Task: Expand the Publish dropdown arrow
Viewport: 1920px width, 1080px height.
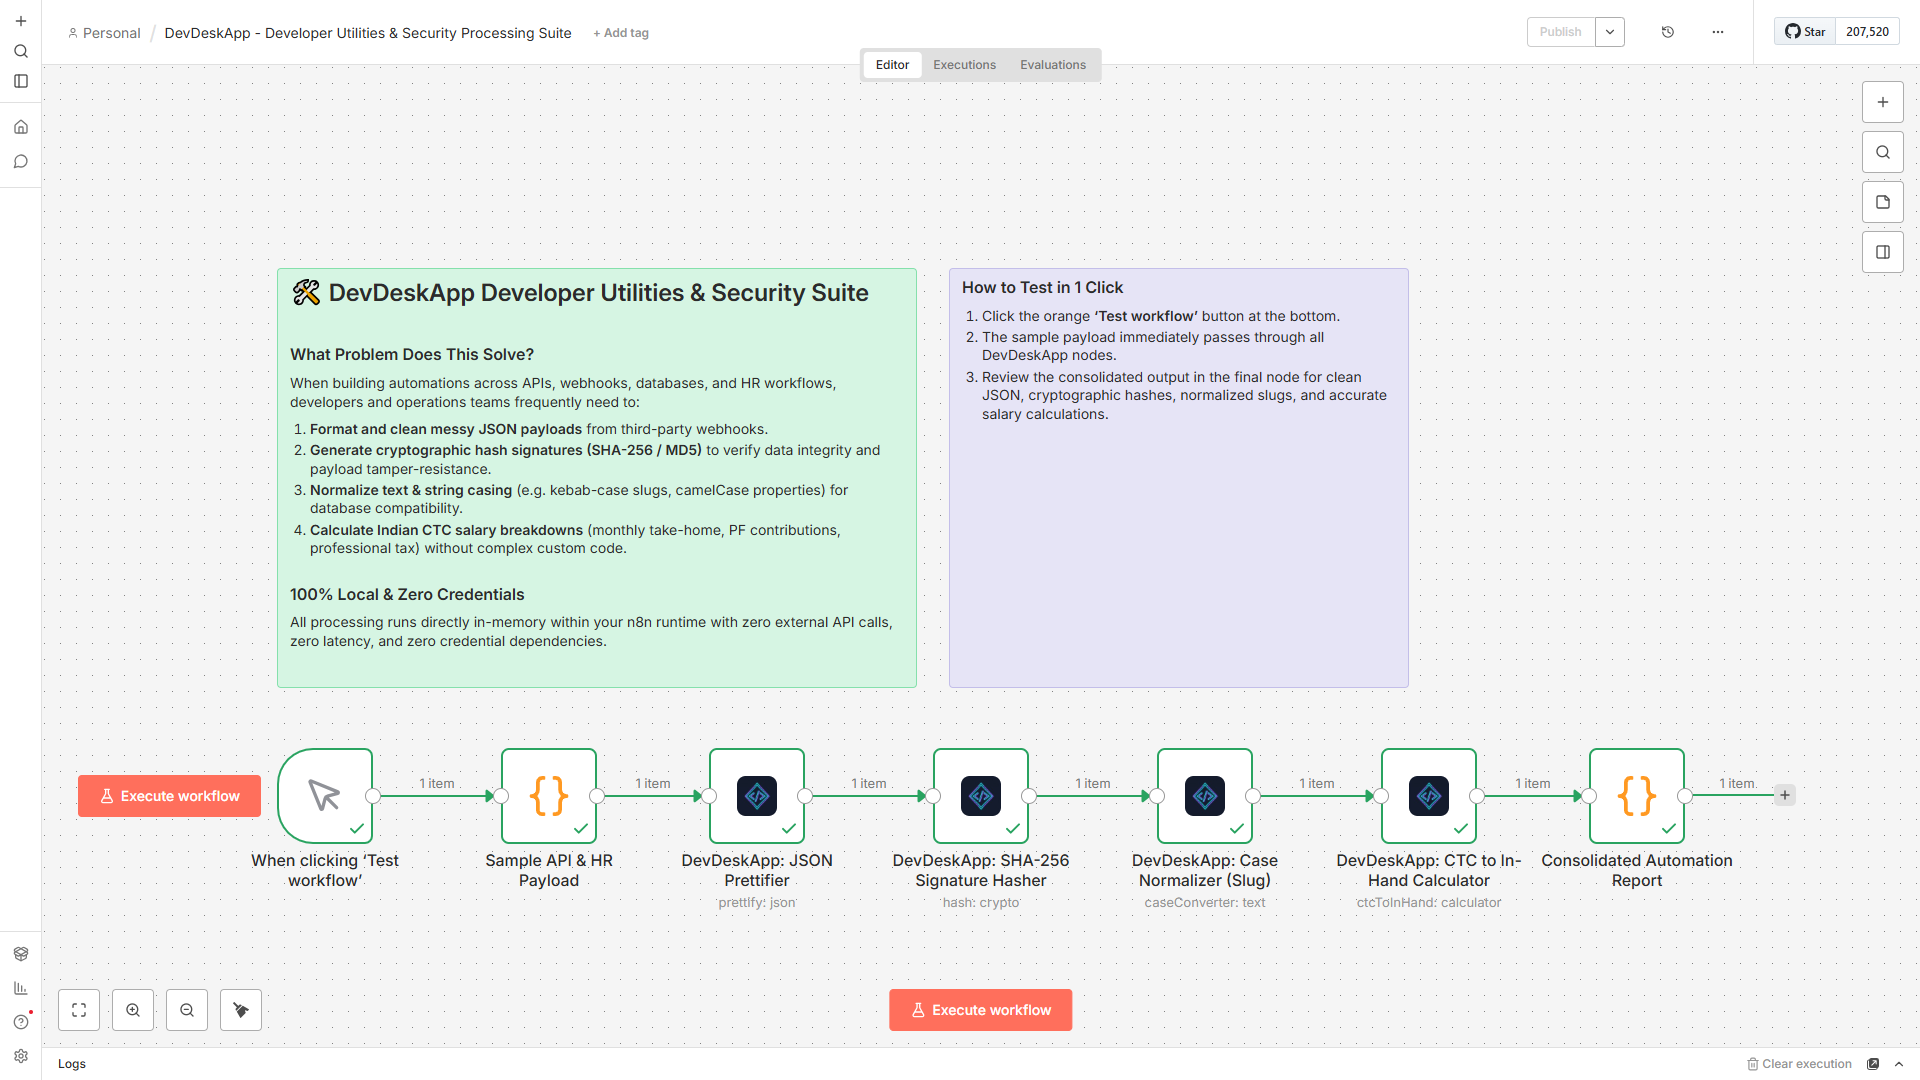Action: [1610, 32]
